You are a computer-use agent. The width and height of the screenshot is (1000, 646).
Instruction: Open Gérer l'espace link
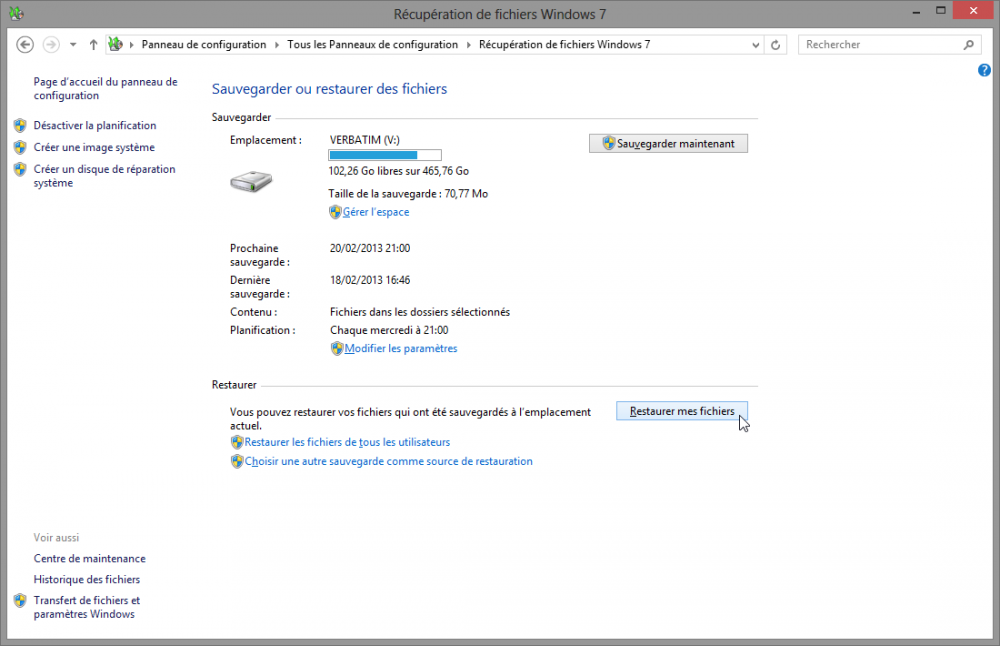pos(376,212)
